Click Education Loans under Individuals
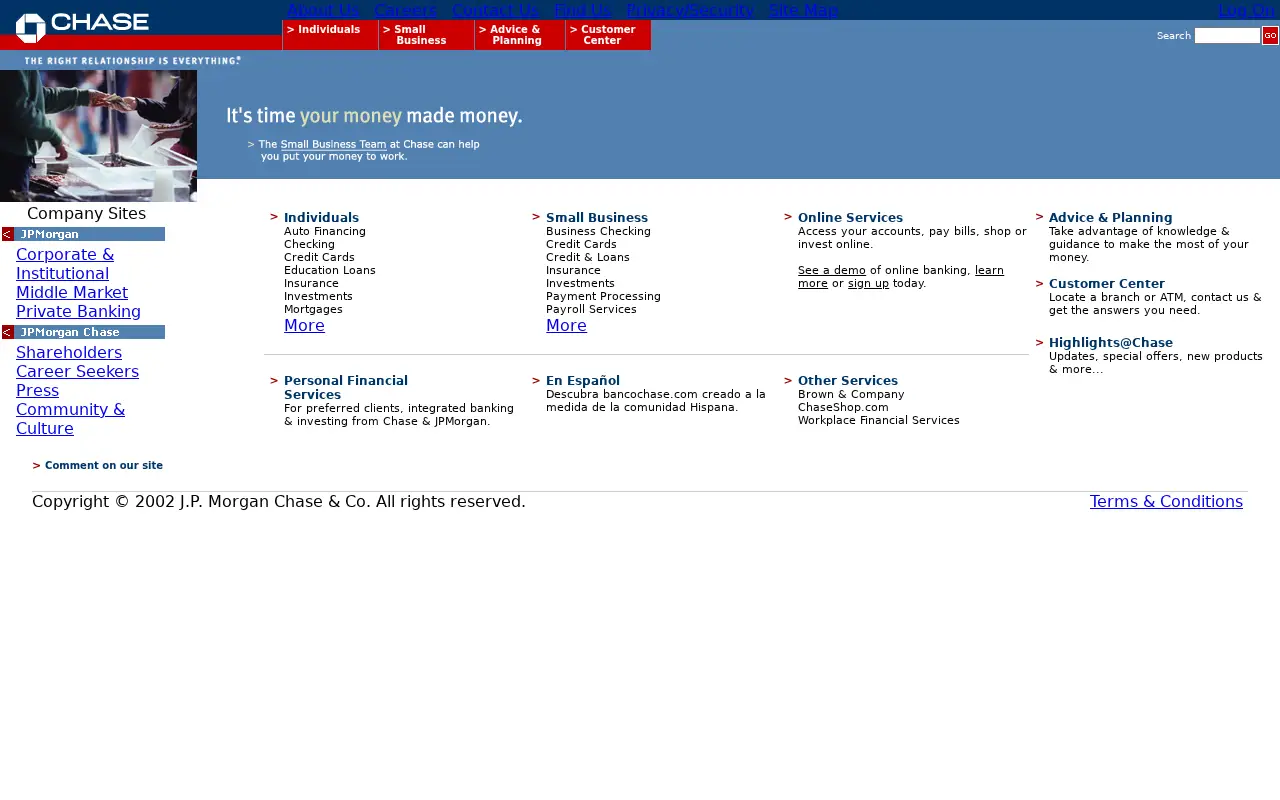1280x800 pixels. (330, 271)
